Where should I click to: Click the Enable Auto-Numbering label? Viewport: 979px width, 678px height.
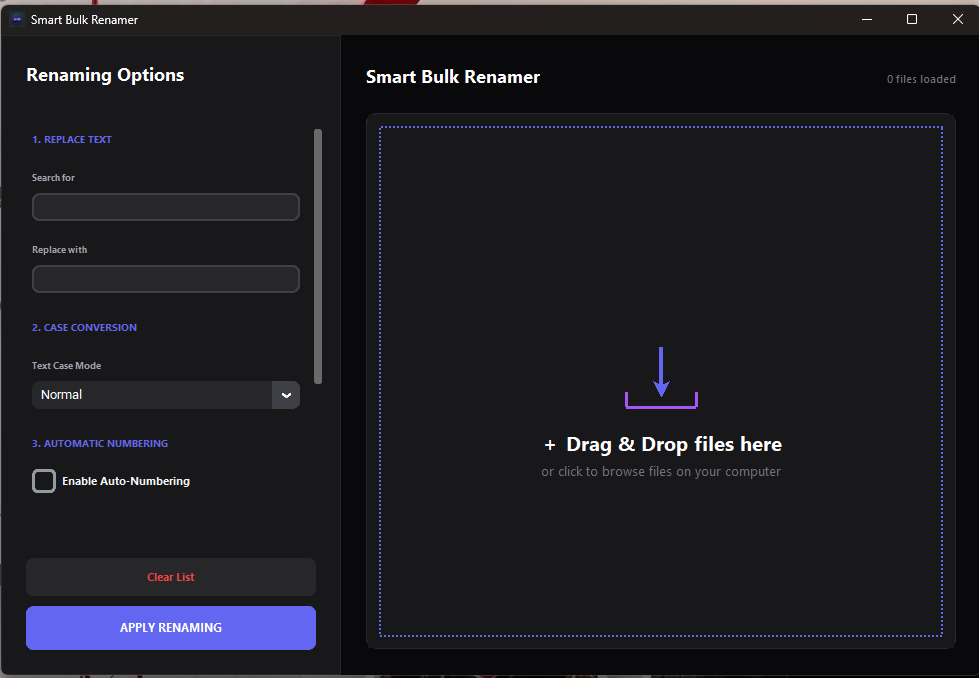(x=125, y=481)
